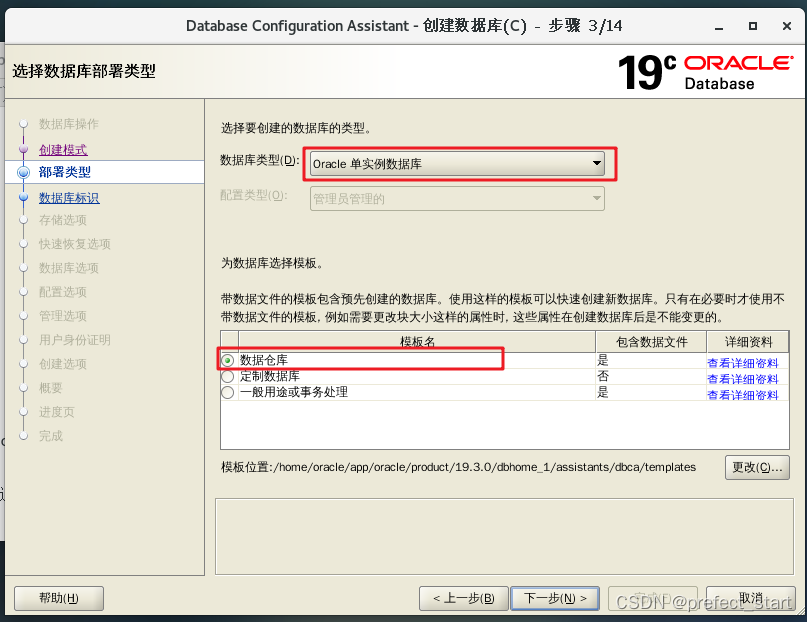Click 配置选项 in the step list
The height and width of the screenshot is (622, 807).
(x=63, y=292)
